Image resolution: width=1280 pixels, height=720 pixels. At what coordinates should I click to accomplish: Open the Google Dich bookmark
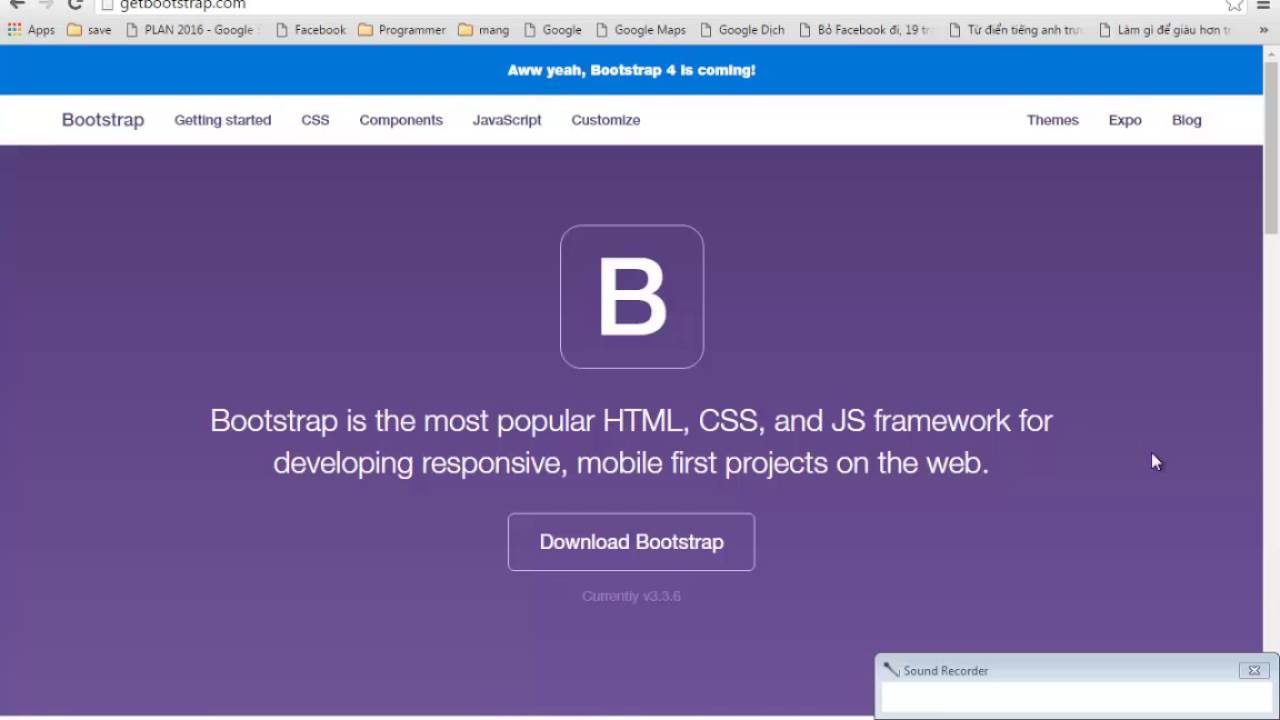coord(742,30)
